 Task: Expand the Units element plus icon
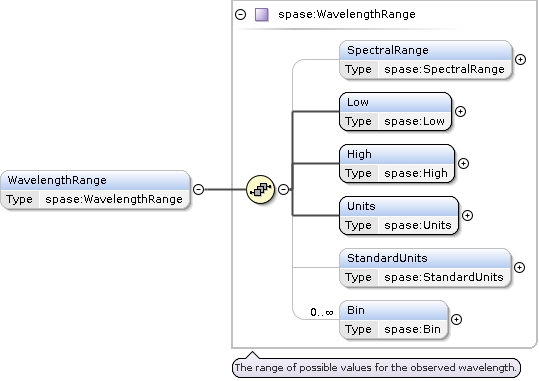(x=467, y=215)
